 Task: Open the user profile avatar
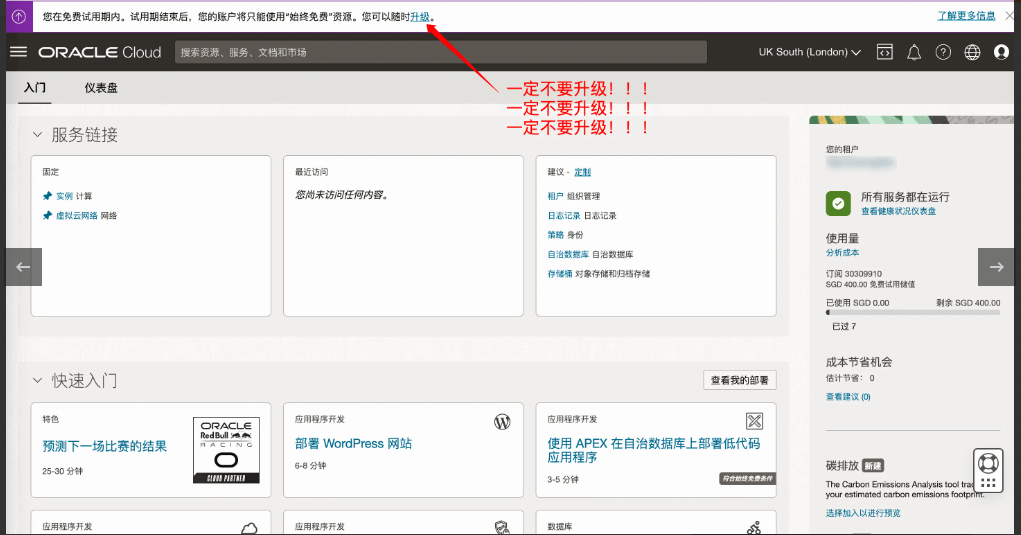(1002, 52)
